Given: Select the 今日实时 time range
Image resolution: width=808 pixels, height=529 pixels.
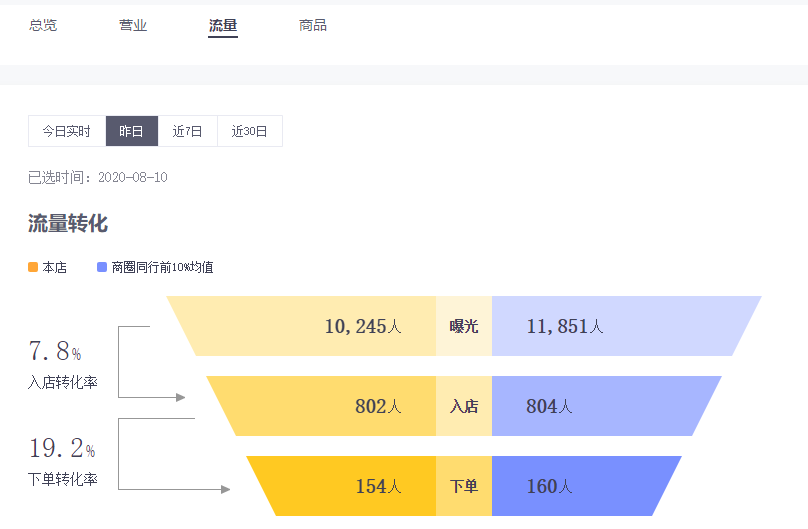Looking at the screenshot, I should coord(67,131).
